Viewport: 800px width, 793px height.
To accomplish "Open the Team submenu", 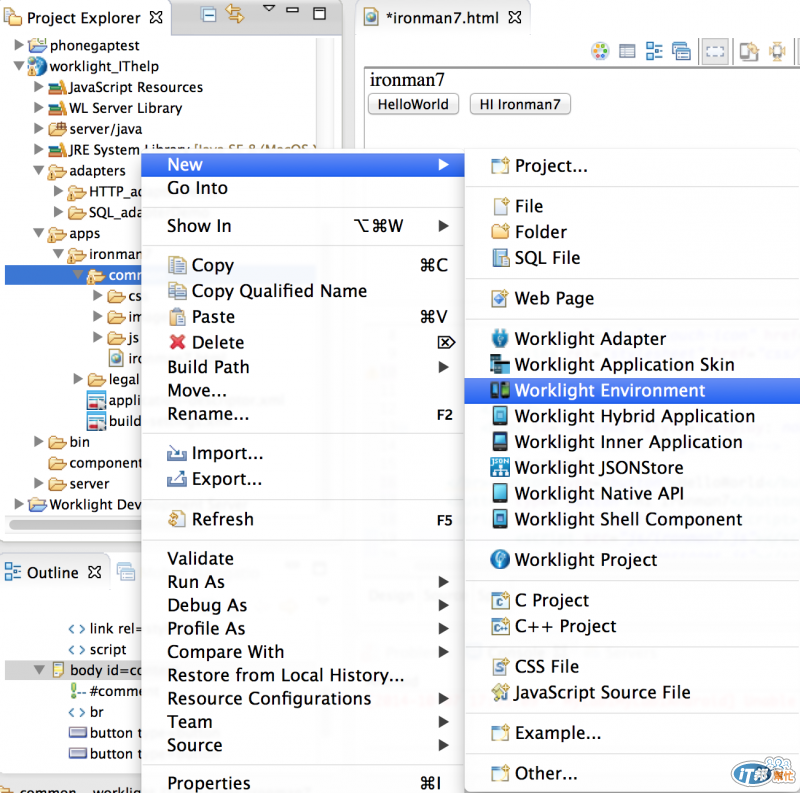I will [302, 722].
